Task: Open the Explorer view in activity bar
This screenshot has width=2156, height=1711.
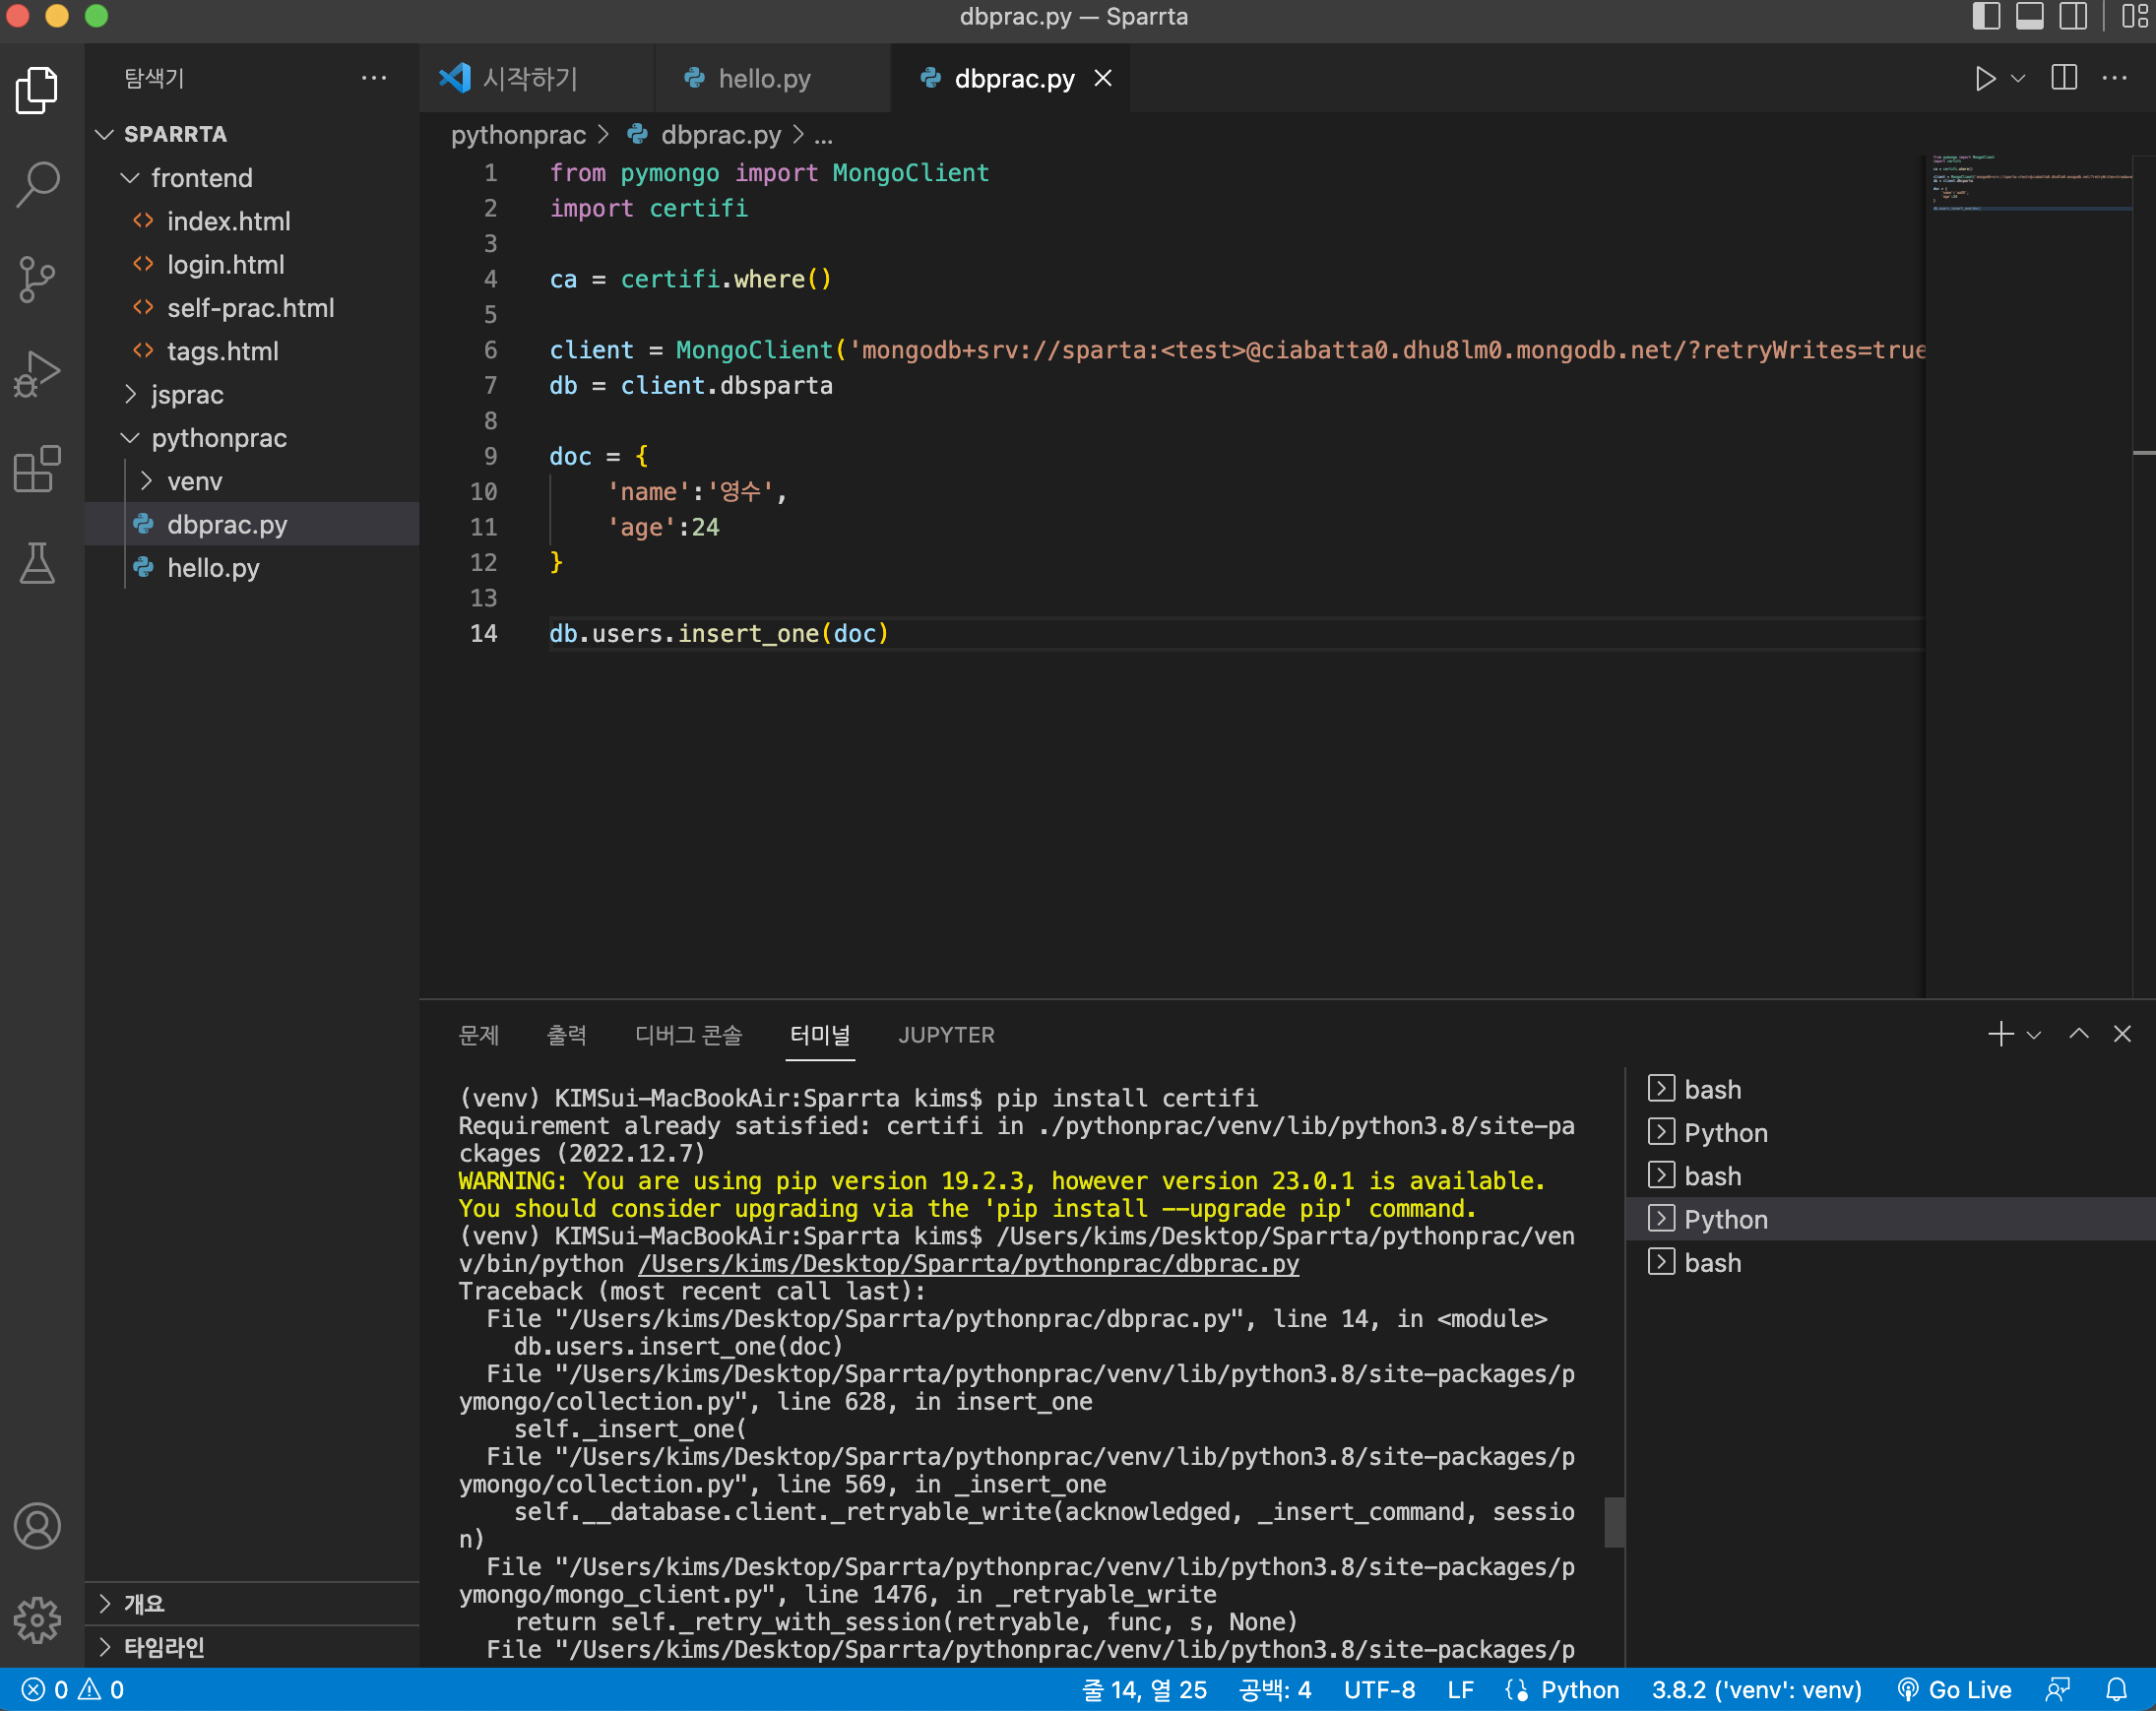Action: point(38,90)
